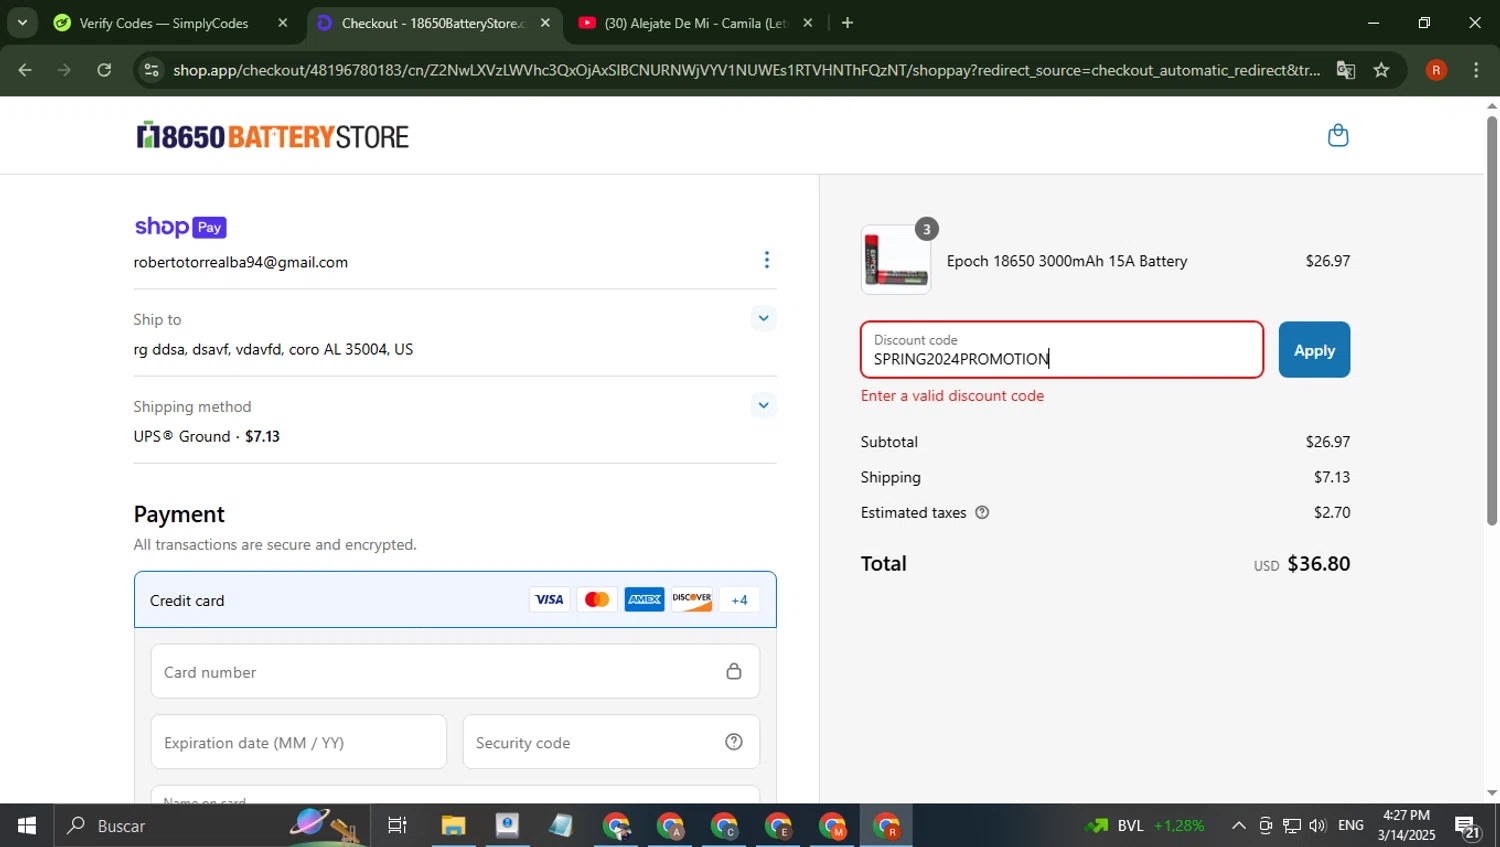Show the +4 more card types badge

pyautogui.click(x=739, y=600)
